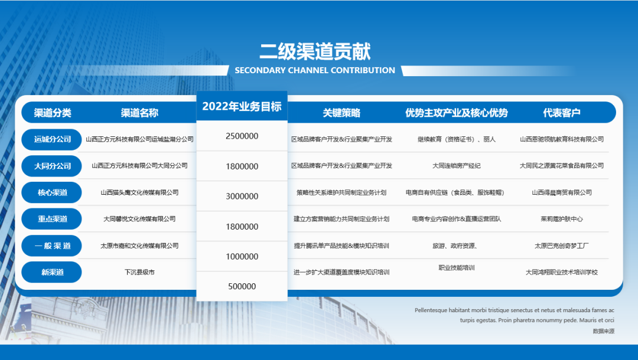Click the 核心渠道 category pill
Image resolution: width=638 pixels, height=360 pixels.
[52, 192]
